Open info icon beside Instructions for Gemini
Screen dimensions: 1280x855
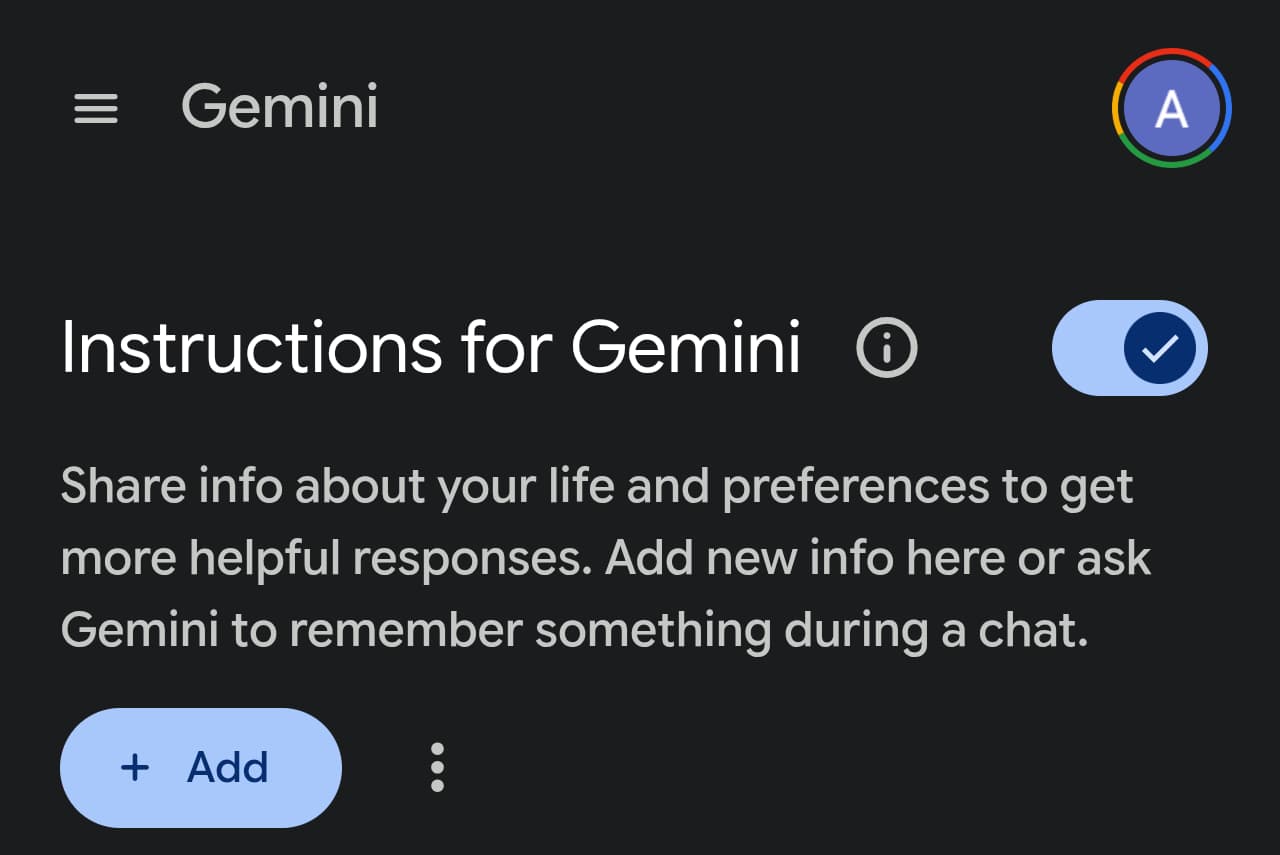coord(887,348)
